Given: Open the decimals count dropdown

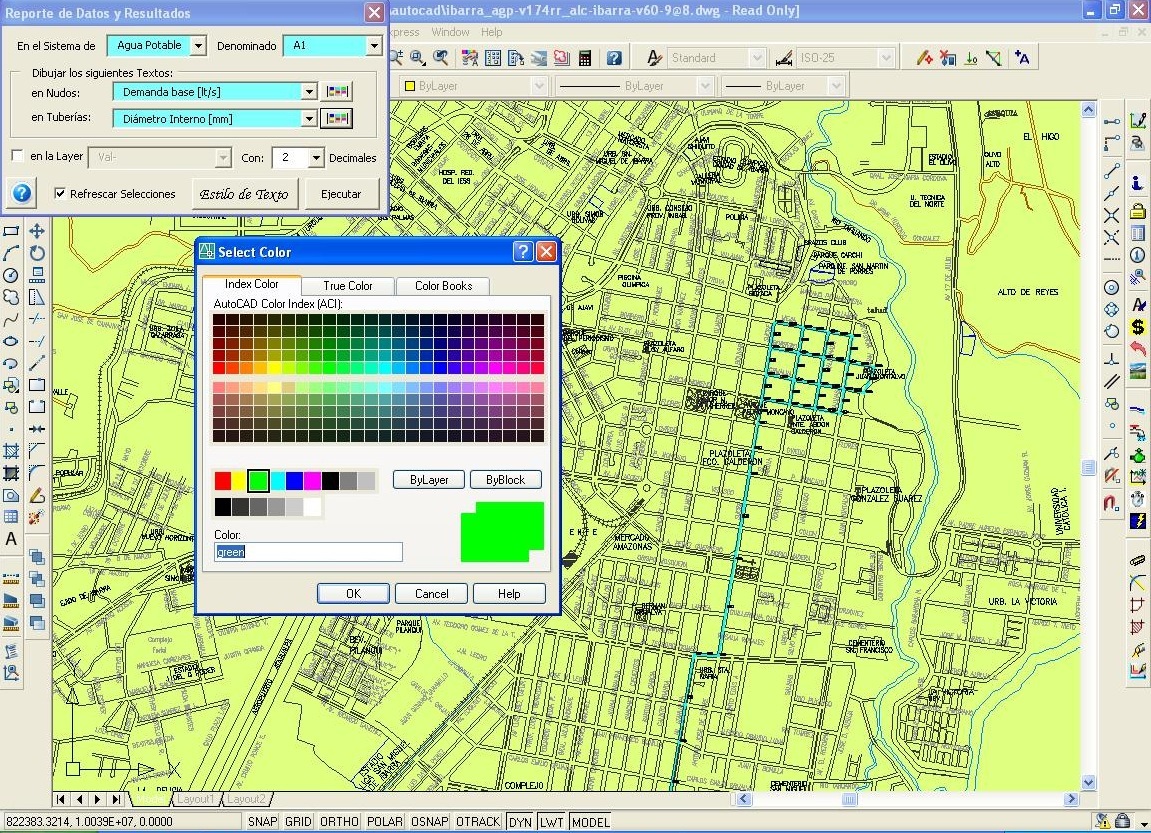Looking at the screenshot, I should 316,158.
